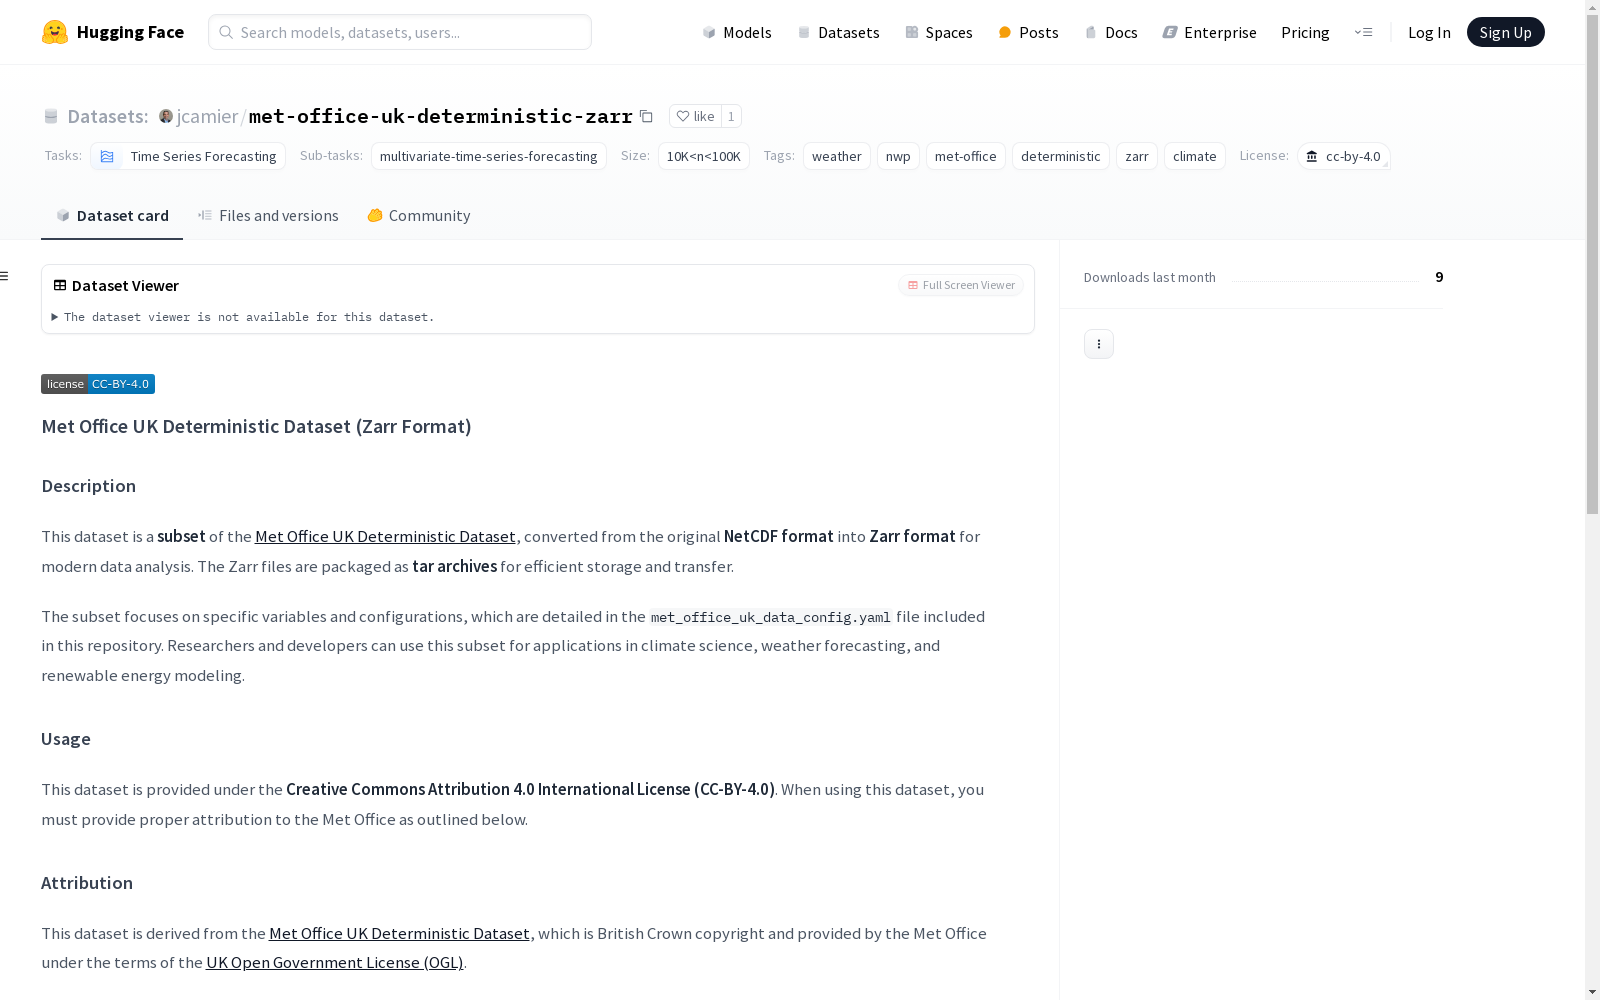
Task: Open the Docs page
Action: (x=1111, y=32)
